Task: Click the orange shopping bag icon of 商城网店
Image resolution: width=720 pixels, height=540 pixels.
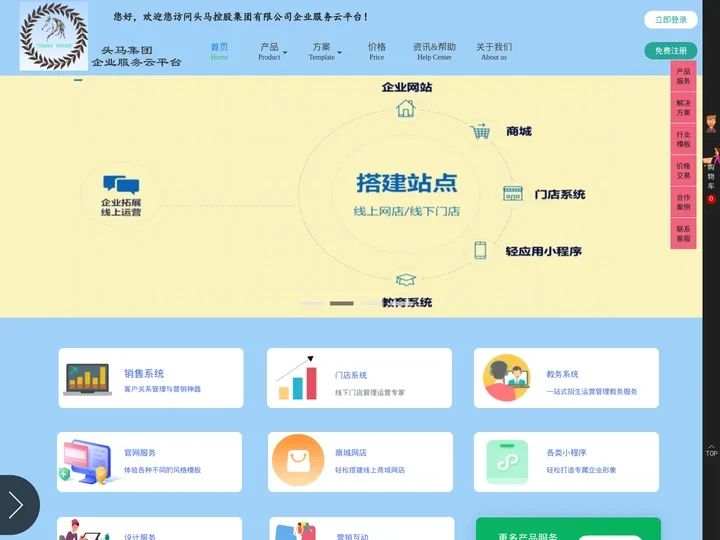Action: 298,460
